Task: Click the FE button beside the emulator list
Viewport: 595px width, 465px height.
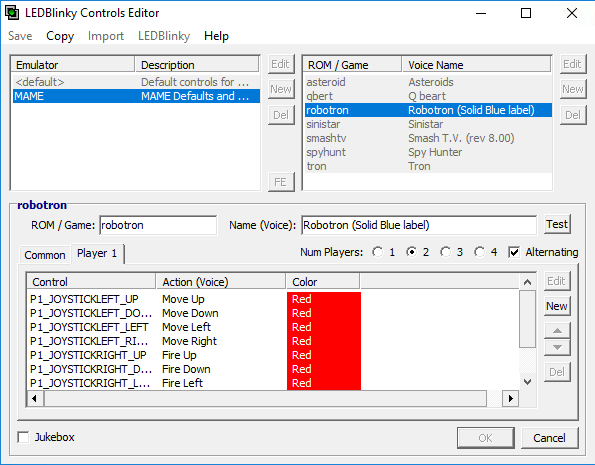Action: (281, 182)
